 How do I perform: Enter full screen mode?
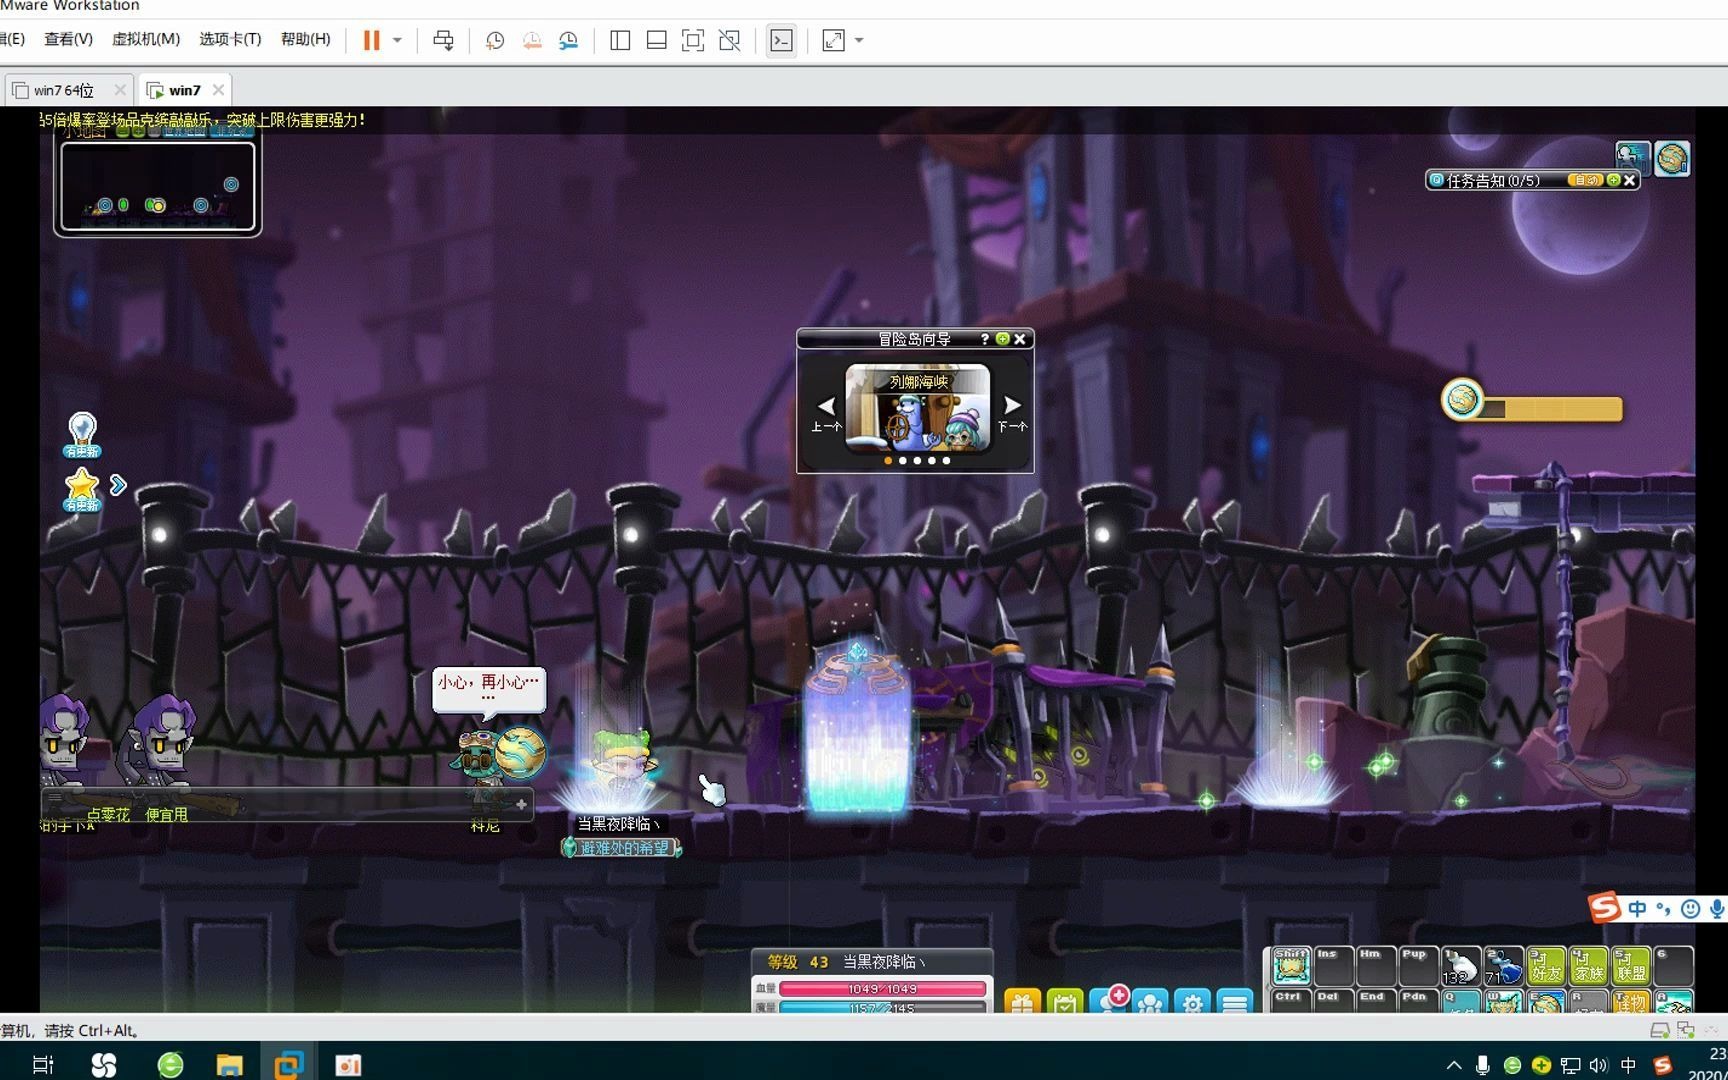(x=692, y=40)
